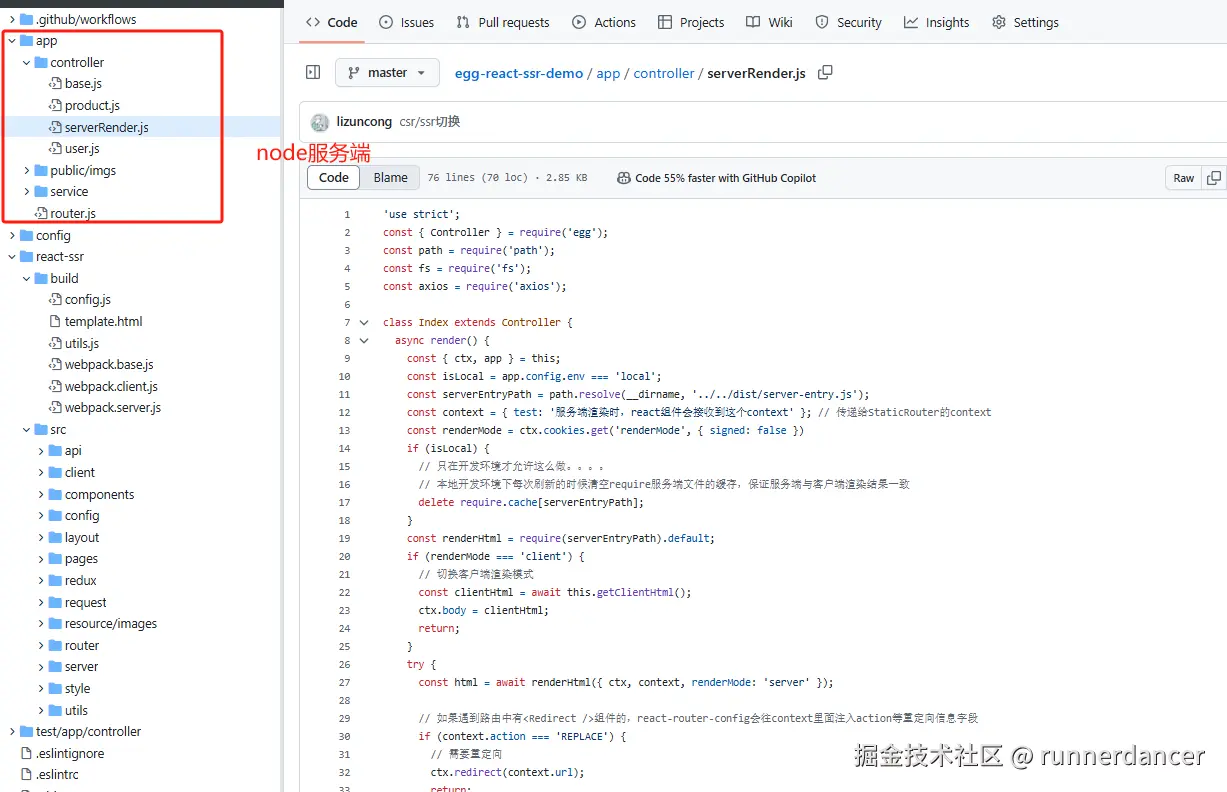The height and width of the screenshot is (792, 1227).
Task: Switch to Projects tab
Action: click(x=691, y=22)
